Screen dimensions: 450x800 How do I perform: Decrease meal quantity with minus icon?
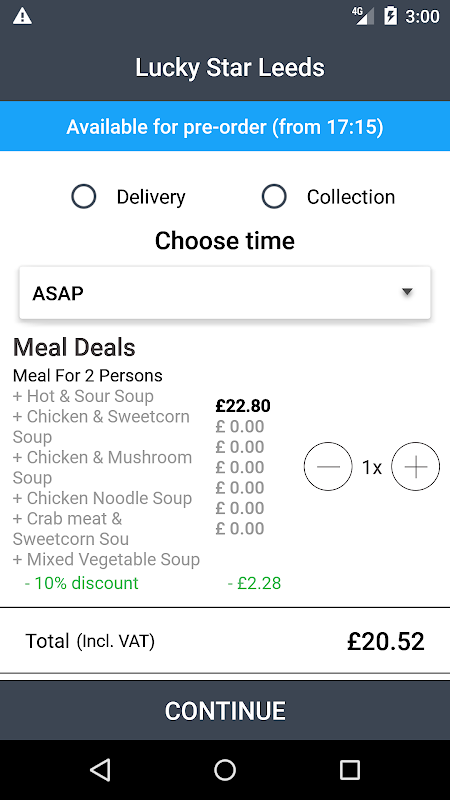coord(328,466)
